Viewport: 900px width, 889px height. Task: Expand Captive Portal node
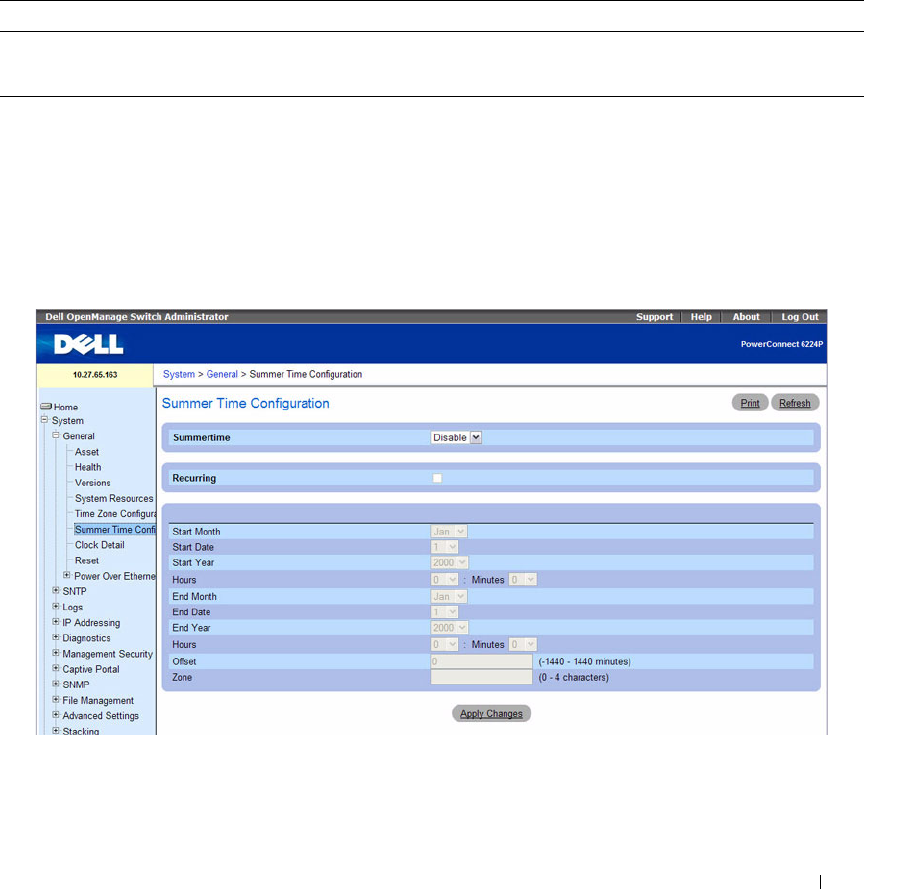click(56, 668)
